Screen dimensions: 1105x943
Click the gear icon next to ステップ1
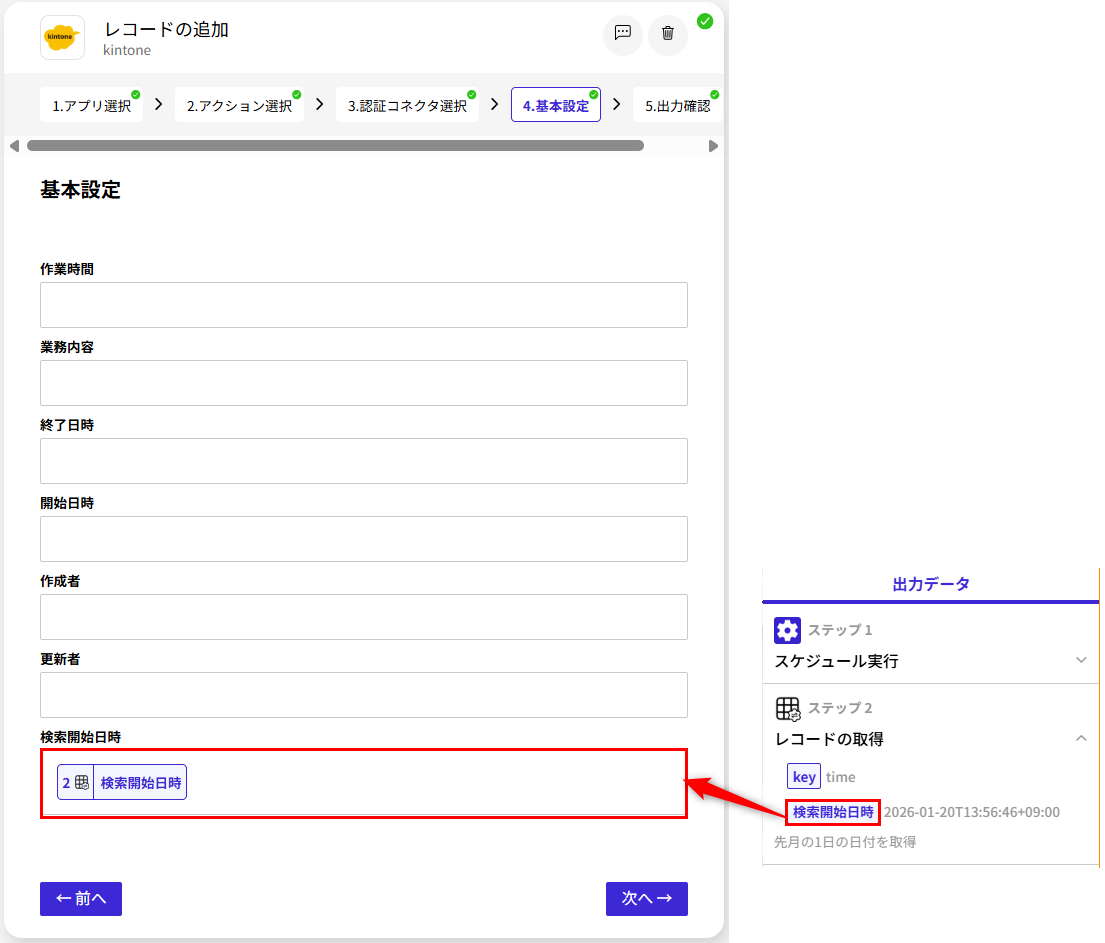coord(787,630)
